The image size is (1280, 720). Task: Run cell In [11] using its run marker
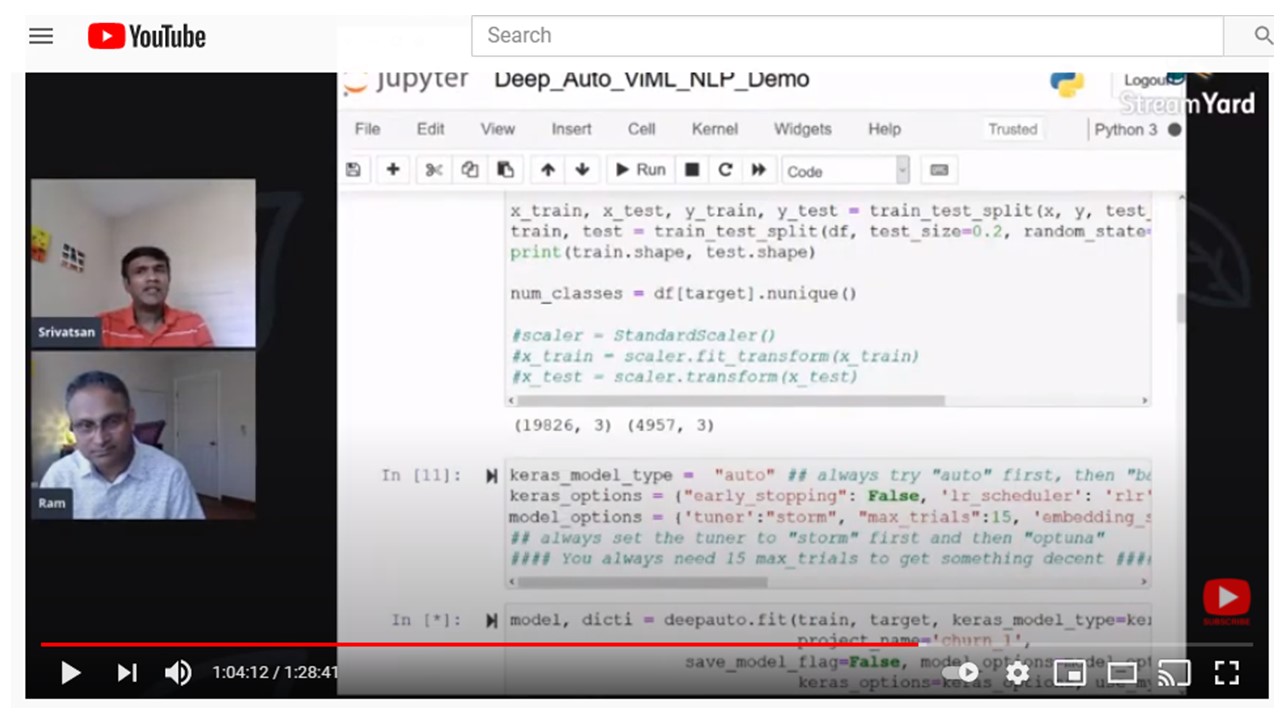click(x=491, y=476)
